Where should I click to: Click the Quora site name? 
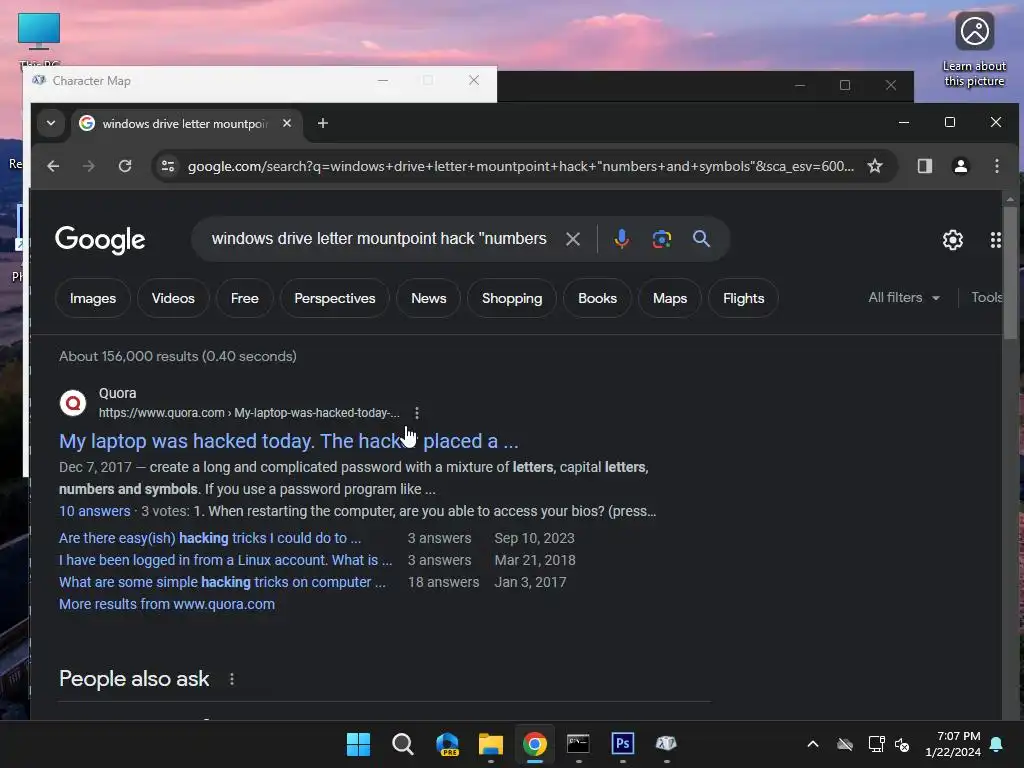pyautogui.click(x=118, y=393)
